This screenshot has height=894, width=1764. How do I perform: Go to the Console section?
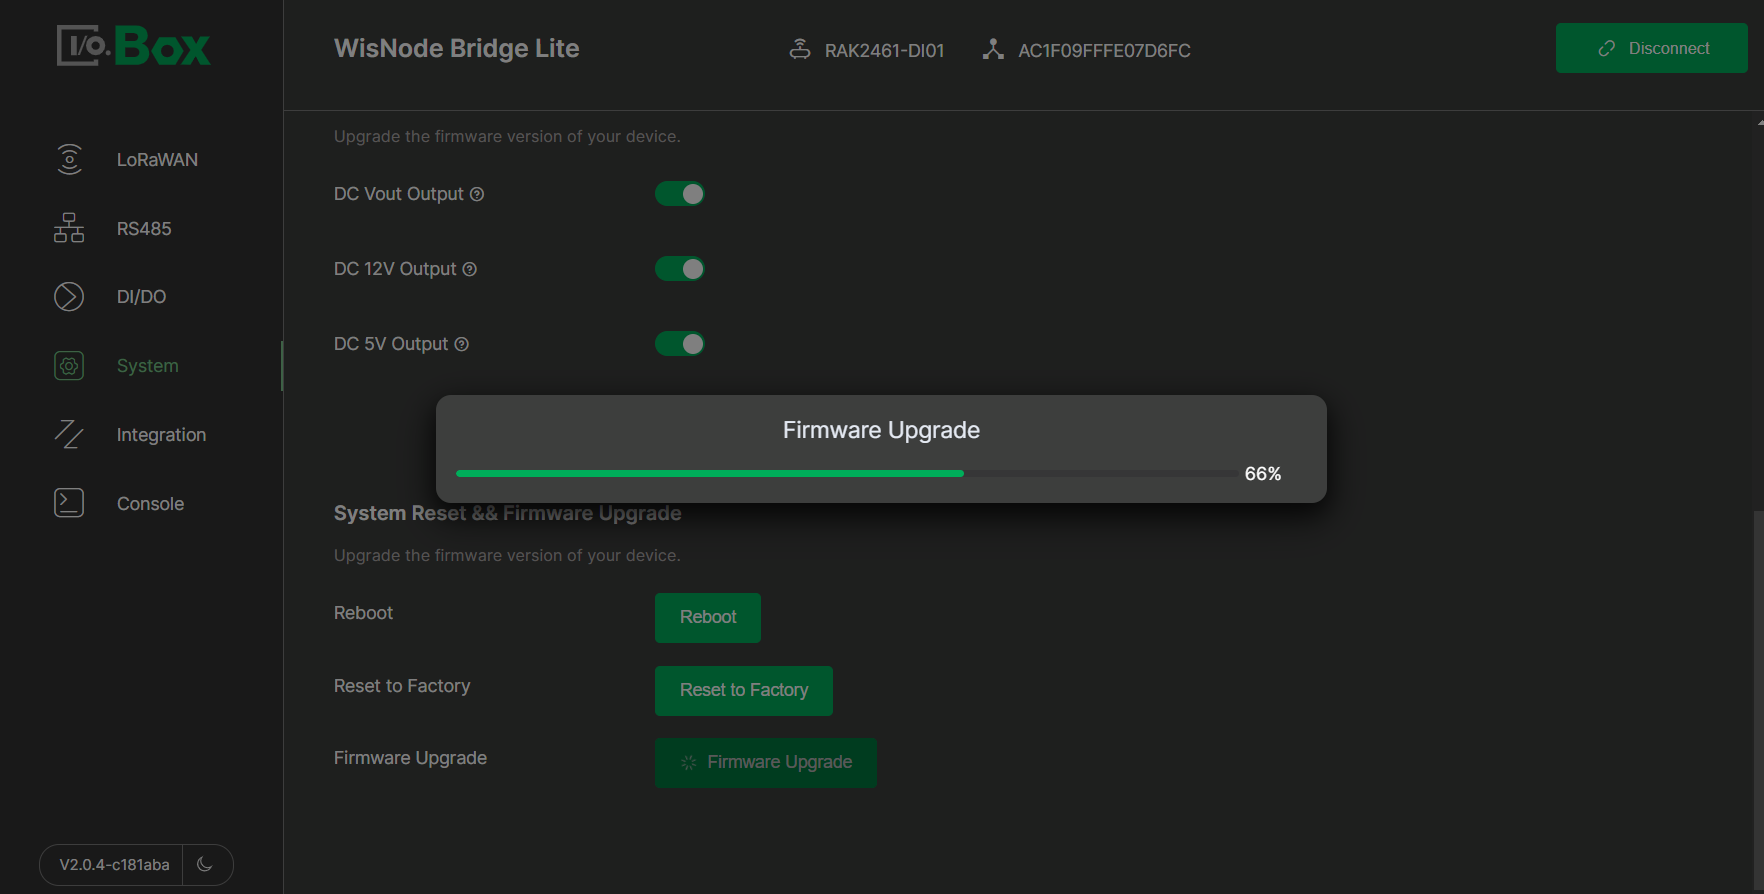[150, 504]
